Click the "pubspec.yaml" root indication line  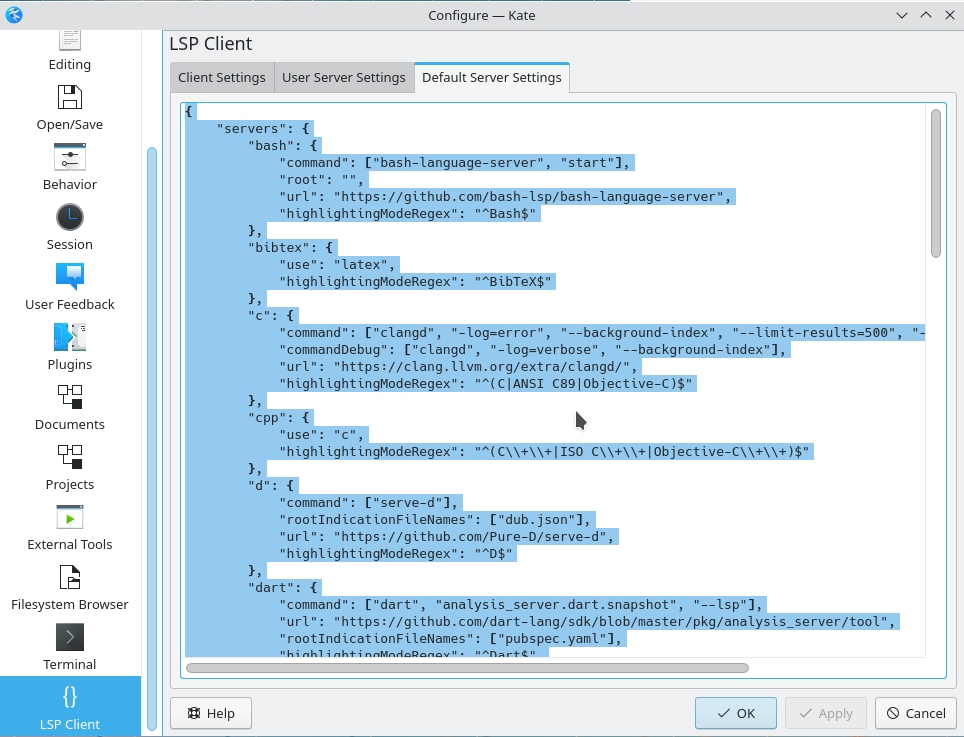click(x=451, y=639)
